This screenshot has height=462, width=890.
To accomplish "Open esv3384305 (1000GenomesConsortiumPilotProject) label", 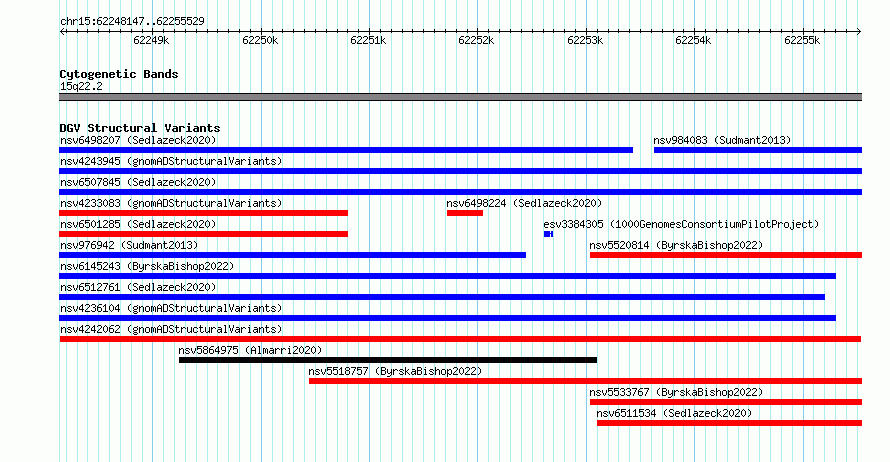I will 681,224.
